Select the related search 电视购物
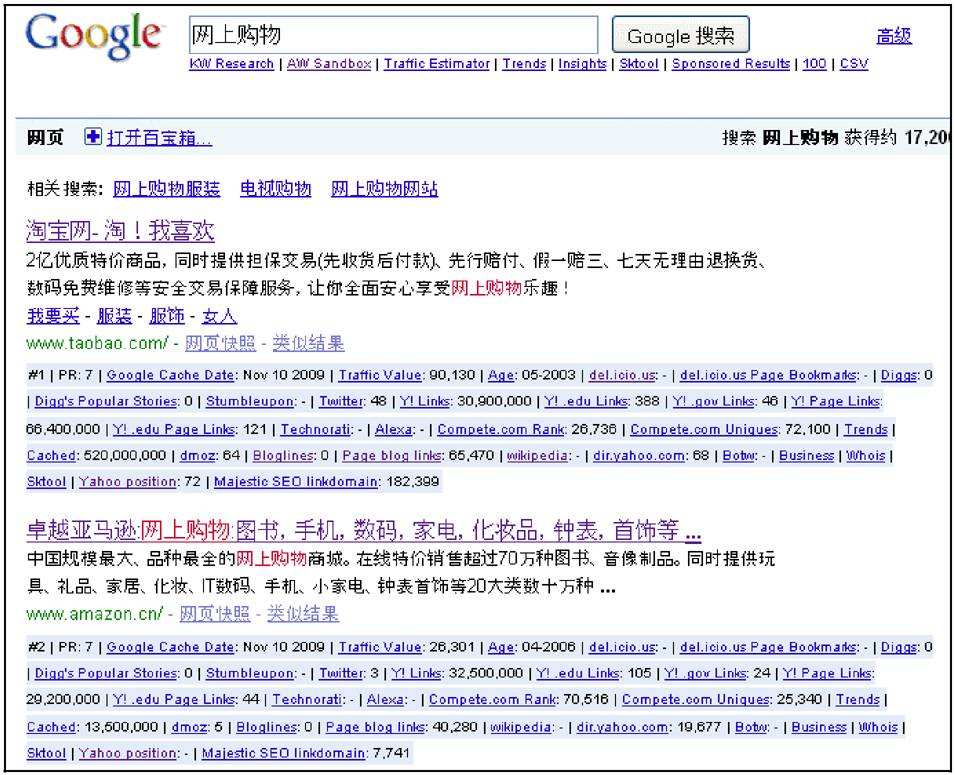955x775 pixels. coord(275,189)
